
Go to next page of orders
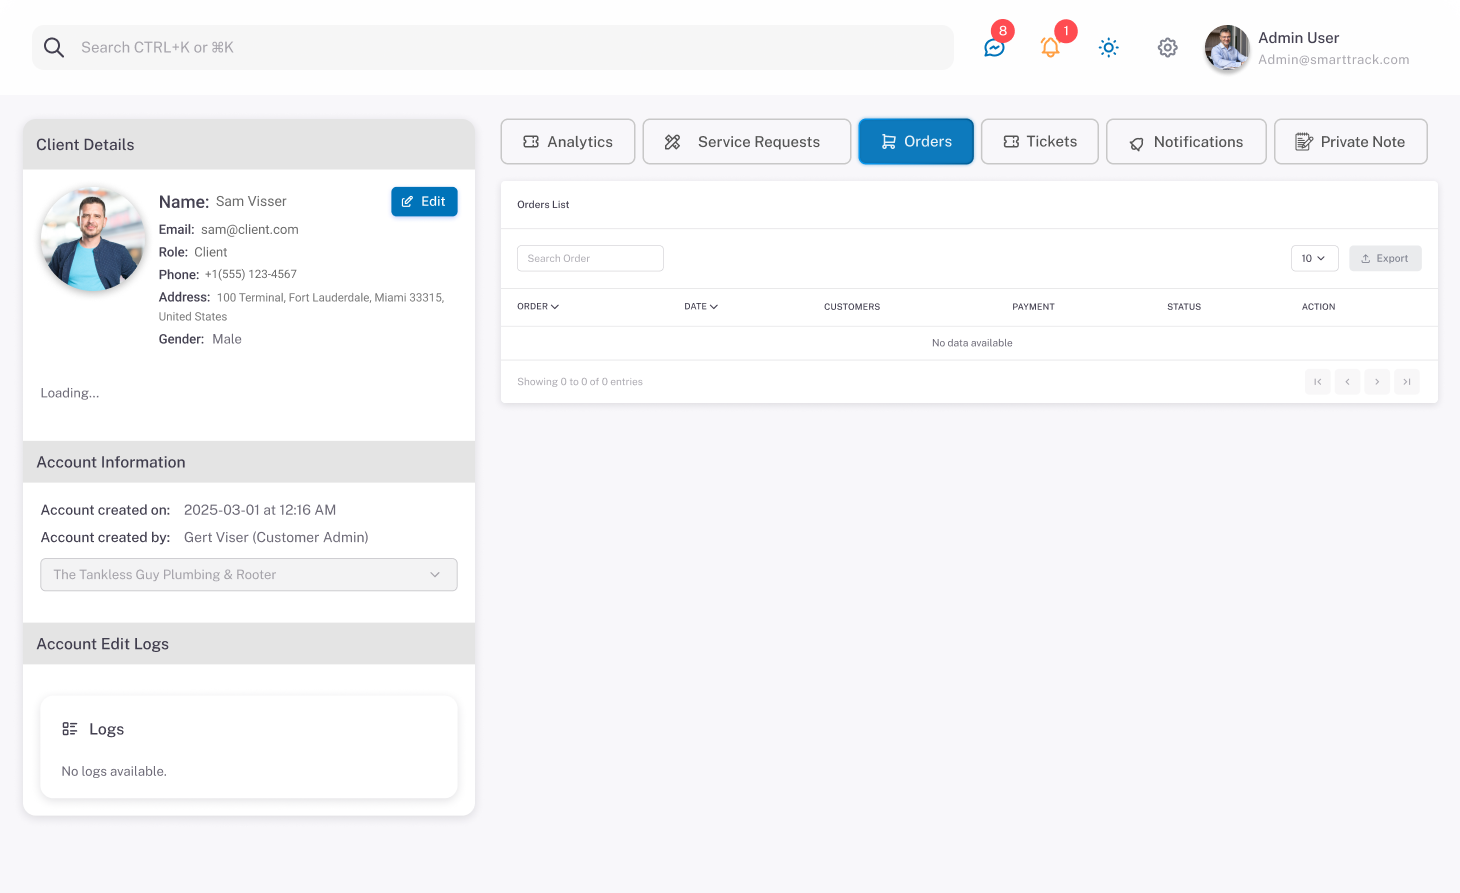coord(1377,382)
